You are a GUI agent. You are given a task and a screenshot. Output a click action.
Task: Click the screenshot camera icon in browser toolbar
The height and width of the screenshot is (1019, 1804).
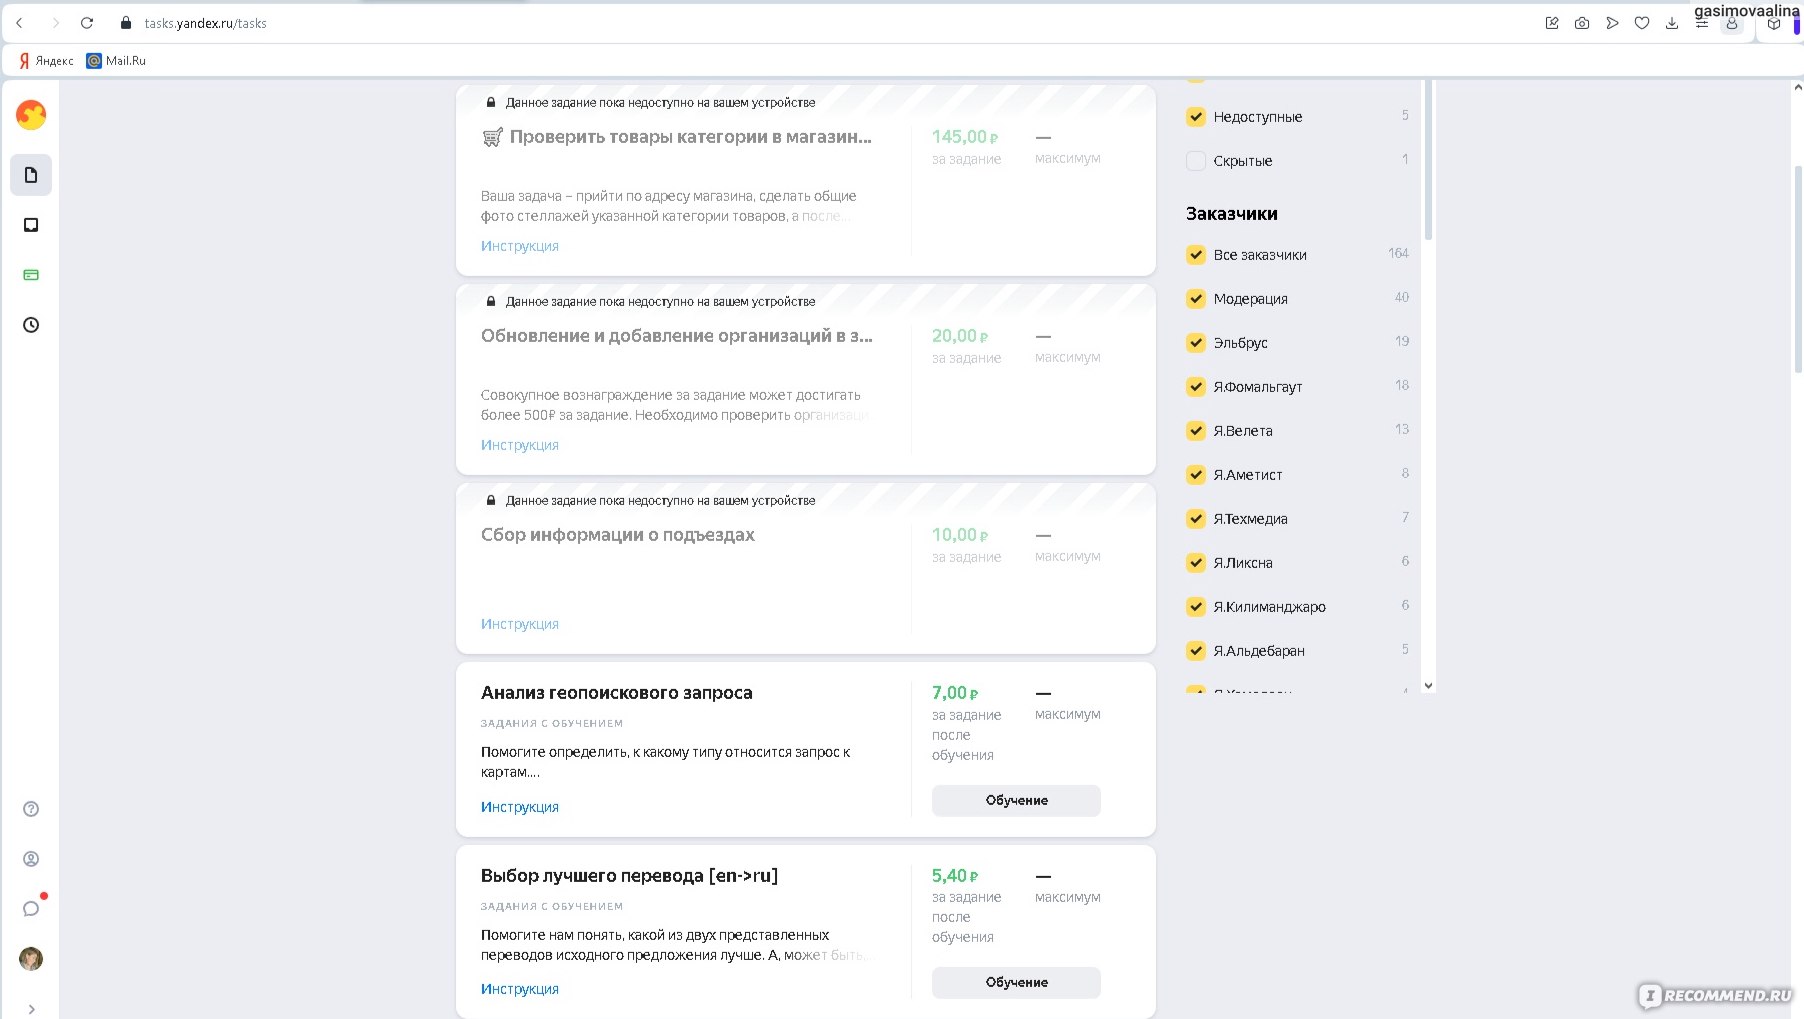click(x=1582, y=23)
